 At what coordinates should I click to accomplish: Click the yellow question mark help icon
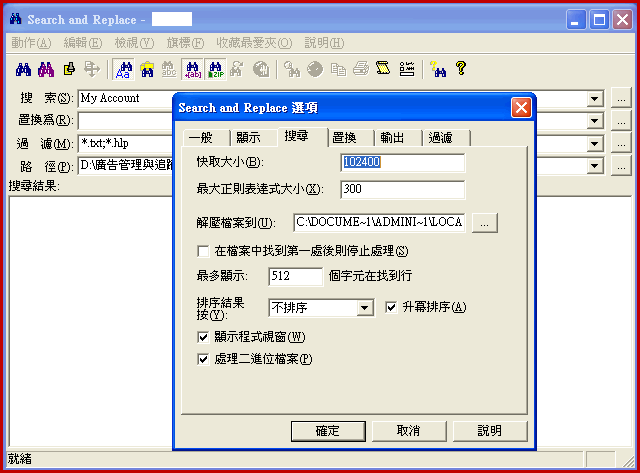[461, 69]
